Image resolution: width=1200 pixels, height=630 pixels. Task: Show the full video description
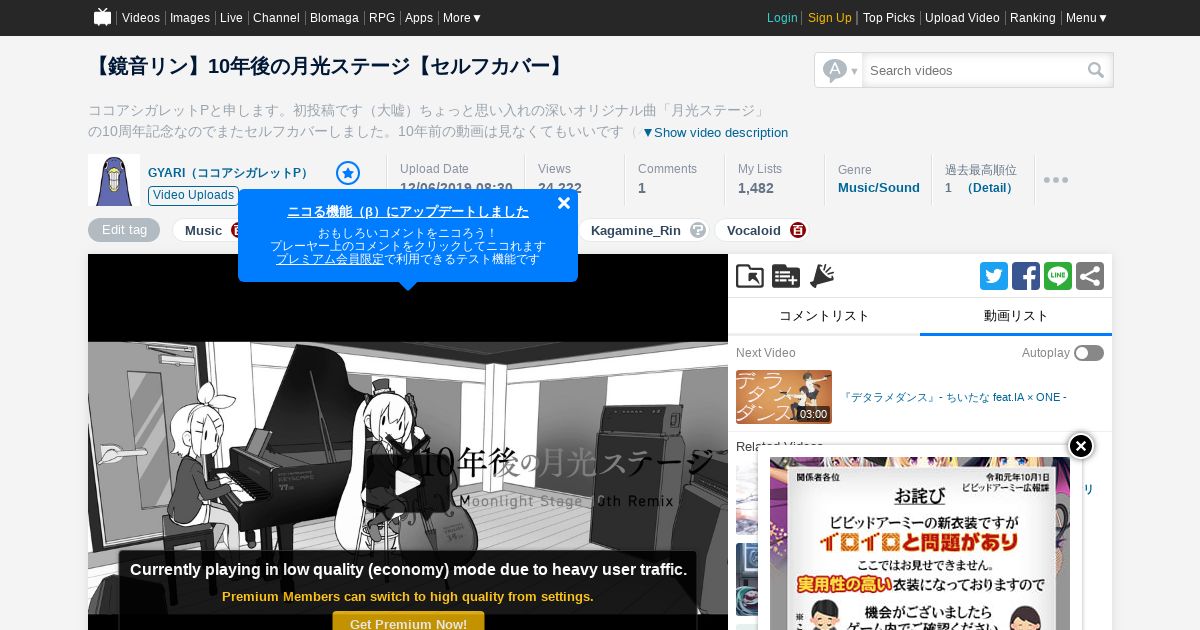(715, 132)
